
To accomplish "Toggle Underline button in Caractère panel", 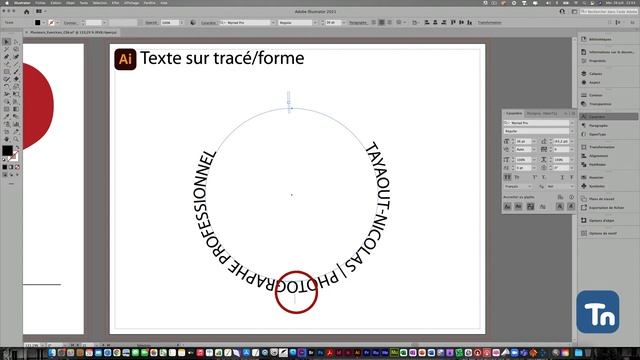I will pos(562,177).
